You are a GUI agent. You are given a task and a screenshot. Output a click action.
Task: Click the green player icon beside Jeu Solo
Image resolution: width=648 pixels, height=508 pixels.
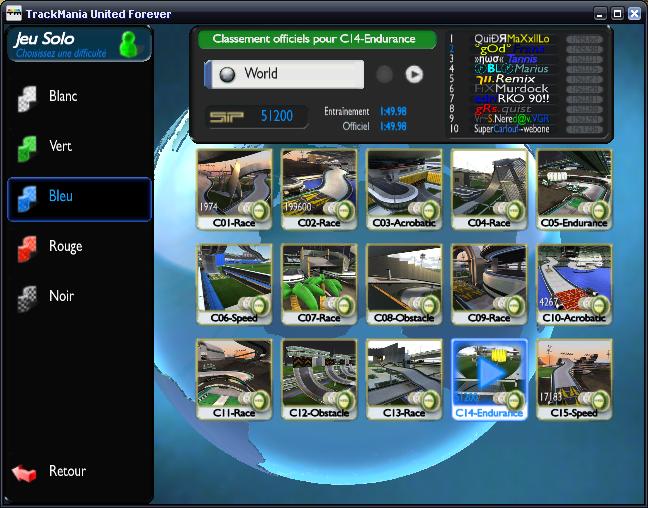click(128, 44)
